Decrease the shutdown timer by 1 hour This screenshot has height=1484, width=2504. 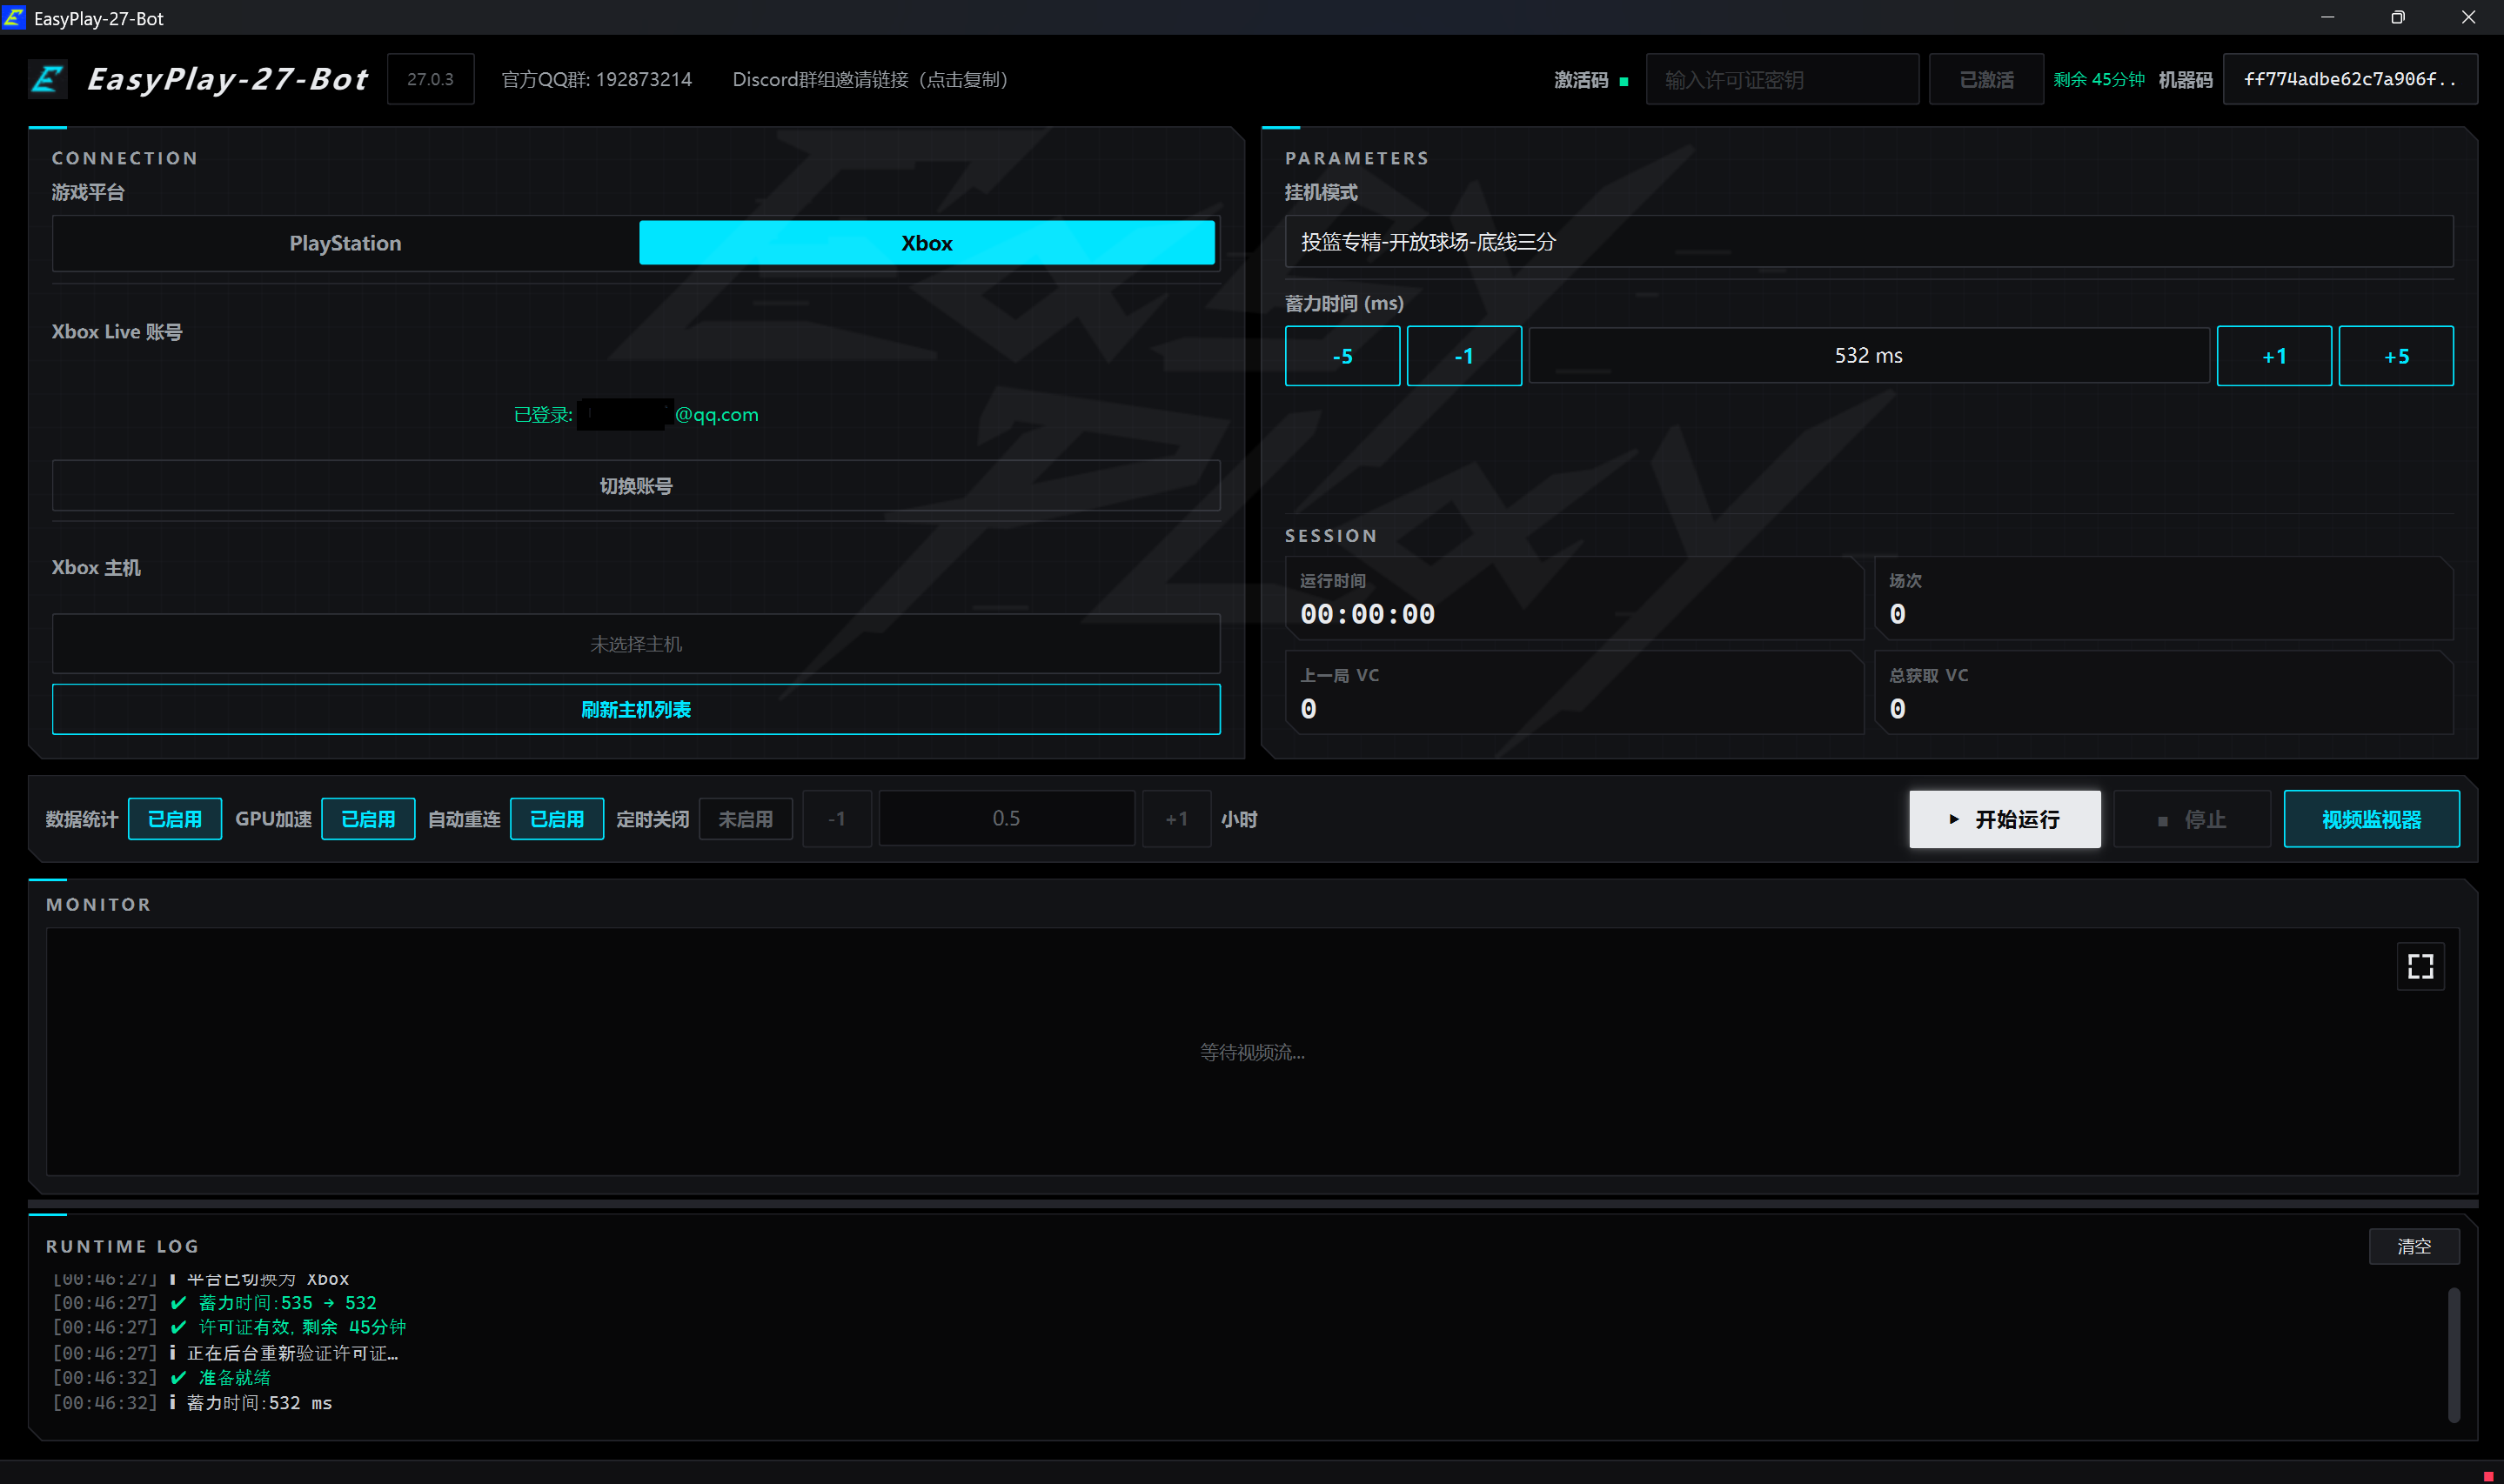click(837, 819)
